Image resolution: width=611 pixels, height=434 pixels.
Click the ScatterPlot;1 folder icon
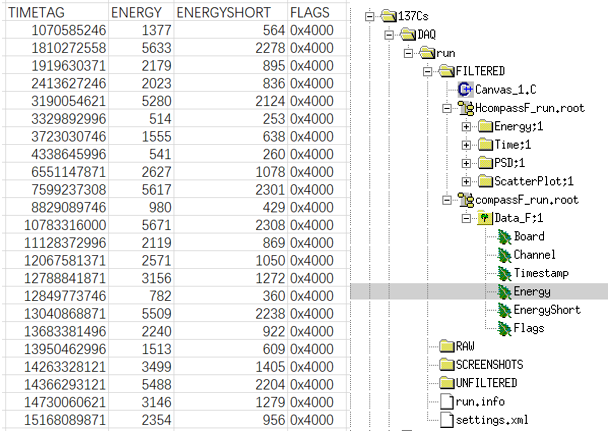(x=485, y=181)
